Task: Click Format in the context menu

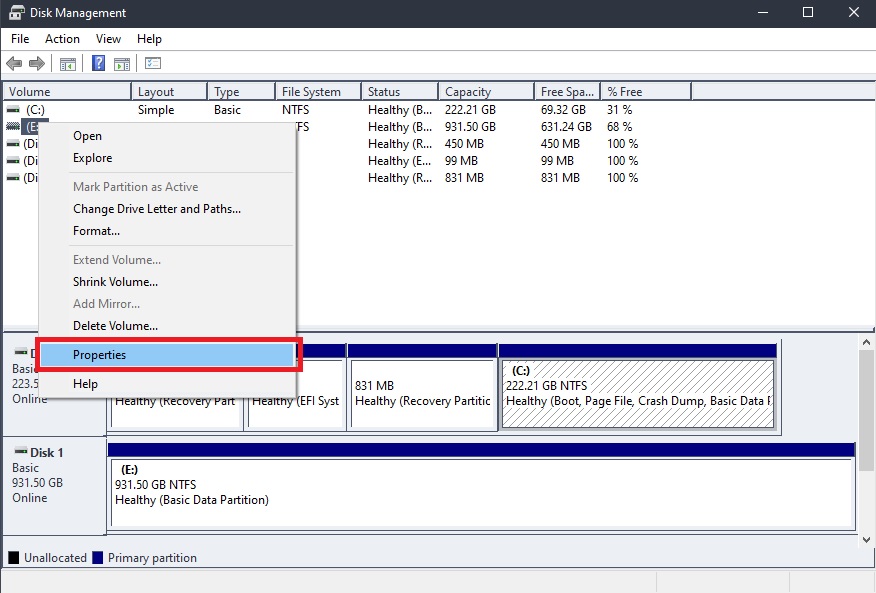Action: (x=96, y=231)
